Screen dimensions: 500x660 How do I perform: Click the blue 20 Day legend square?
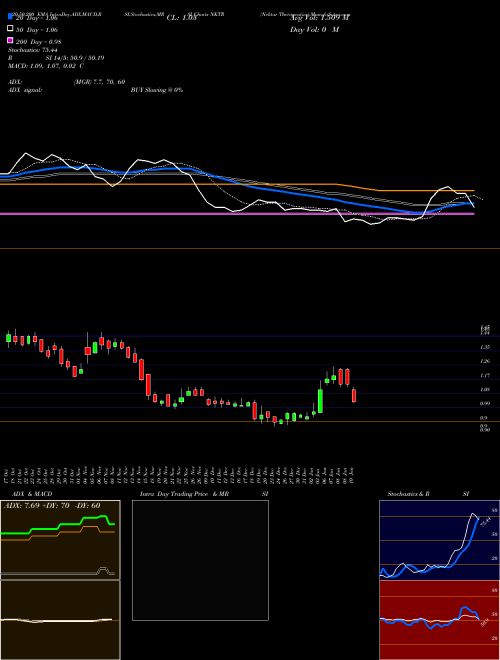click(x=11, y=17)
